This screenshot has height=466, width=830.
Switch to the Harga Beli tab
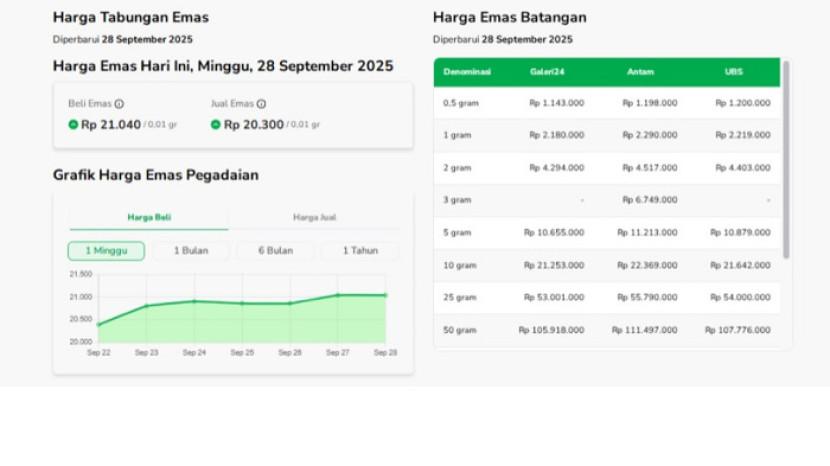[148, 217]
